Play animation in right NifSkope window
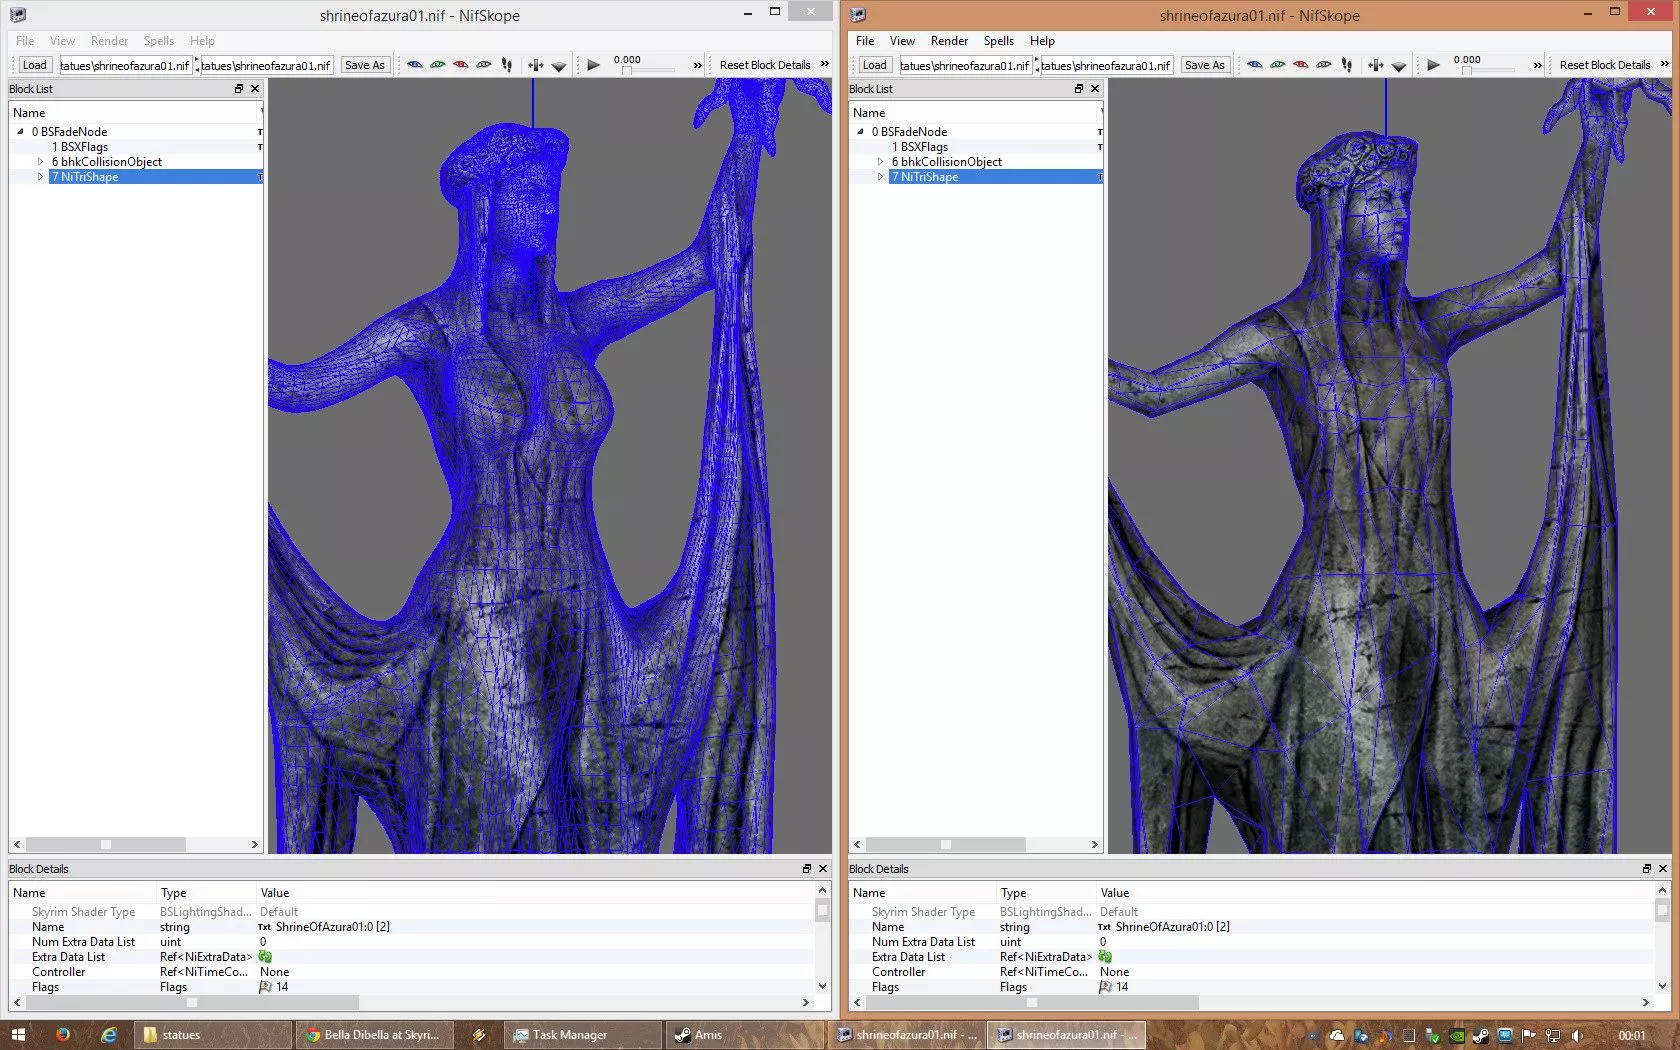1680x1050 pixels. pos(1433,65)
